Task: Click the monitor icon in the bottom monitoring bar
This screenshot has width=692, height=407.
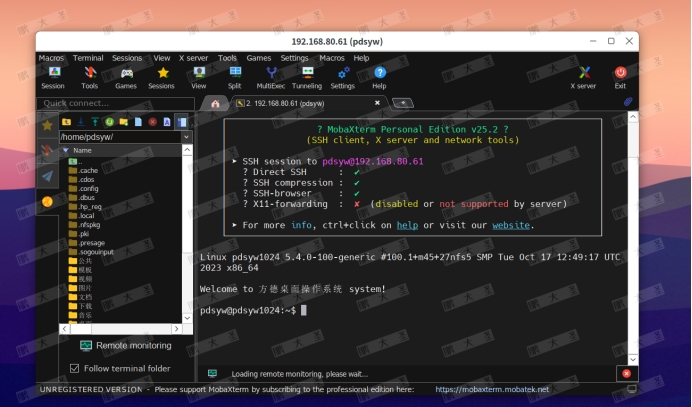Action: (x=212, y=374)
